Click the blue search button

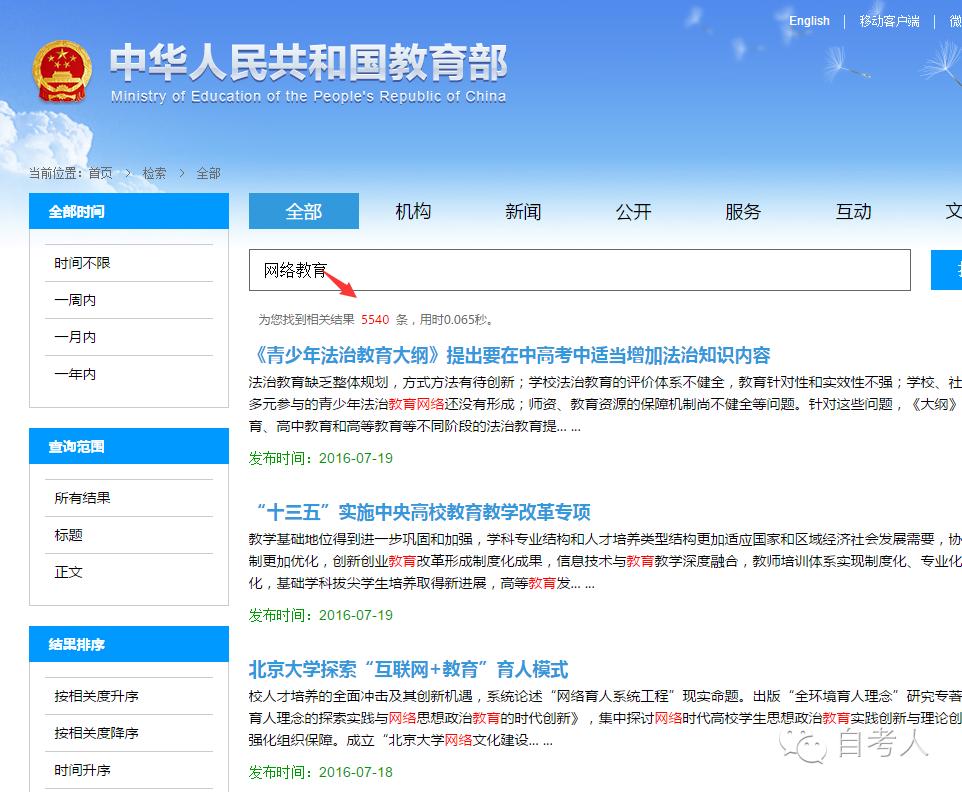point(946,270)
